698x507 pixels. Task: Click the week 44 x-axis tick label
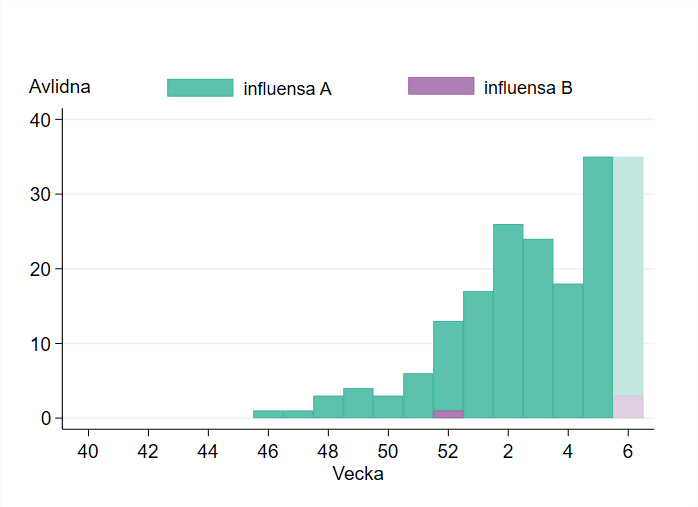(x=208, y=449)
